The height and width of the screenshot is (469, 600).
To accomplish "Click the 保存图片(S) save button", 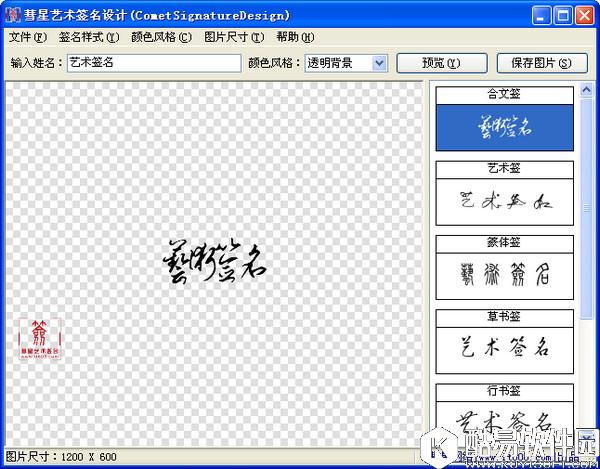I will coord(542,63).
